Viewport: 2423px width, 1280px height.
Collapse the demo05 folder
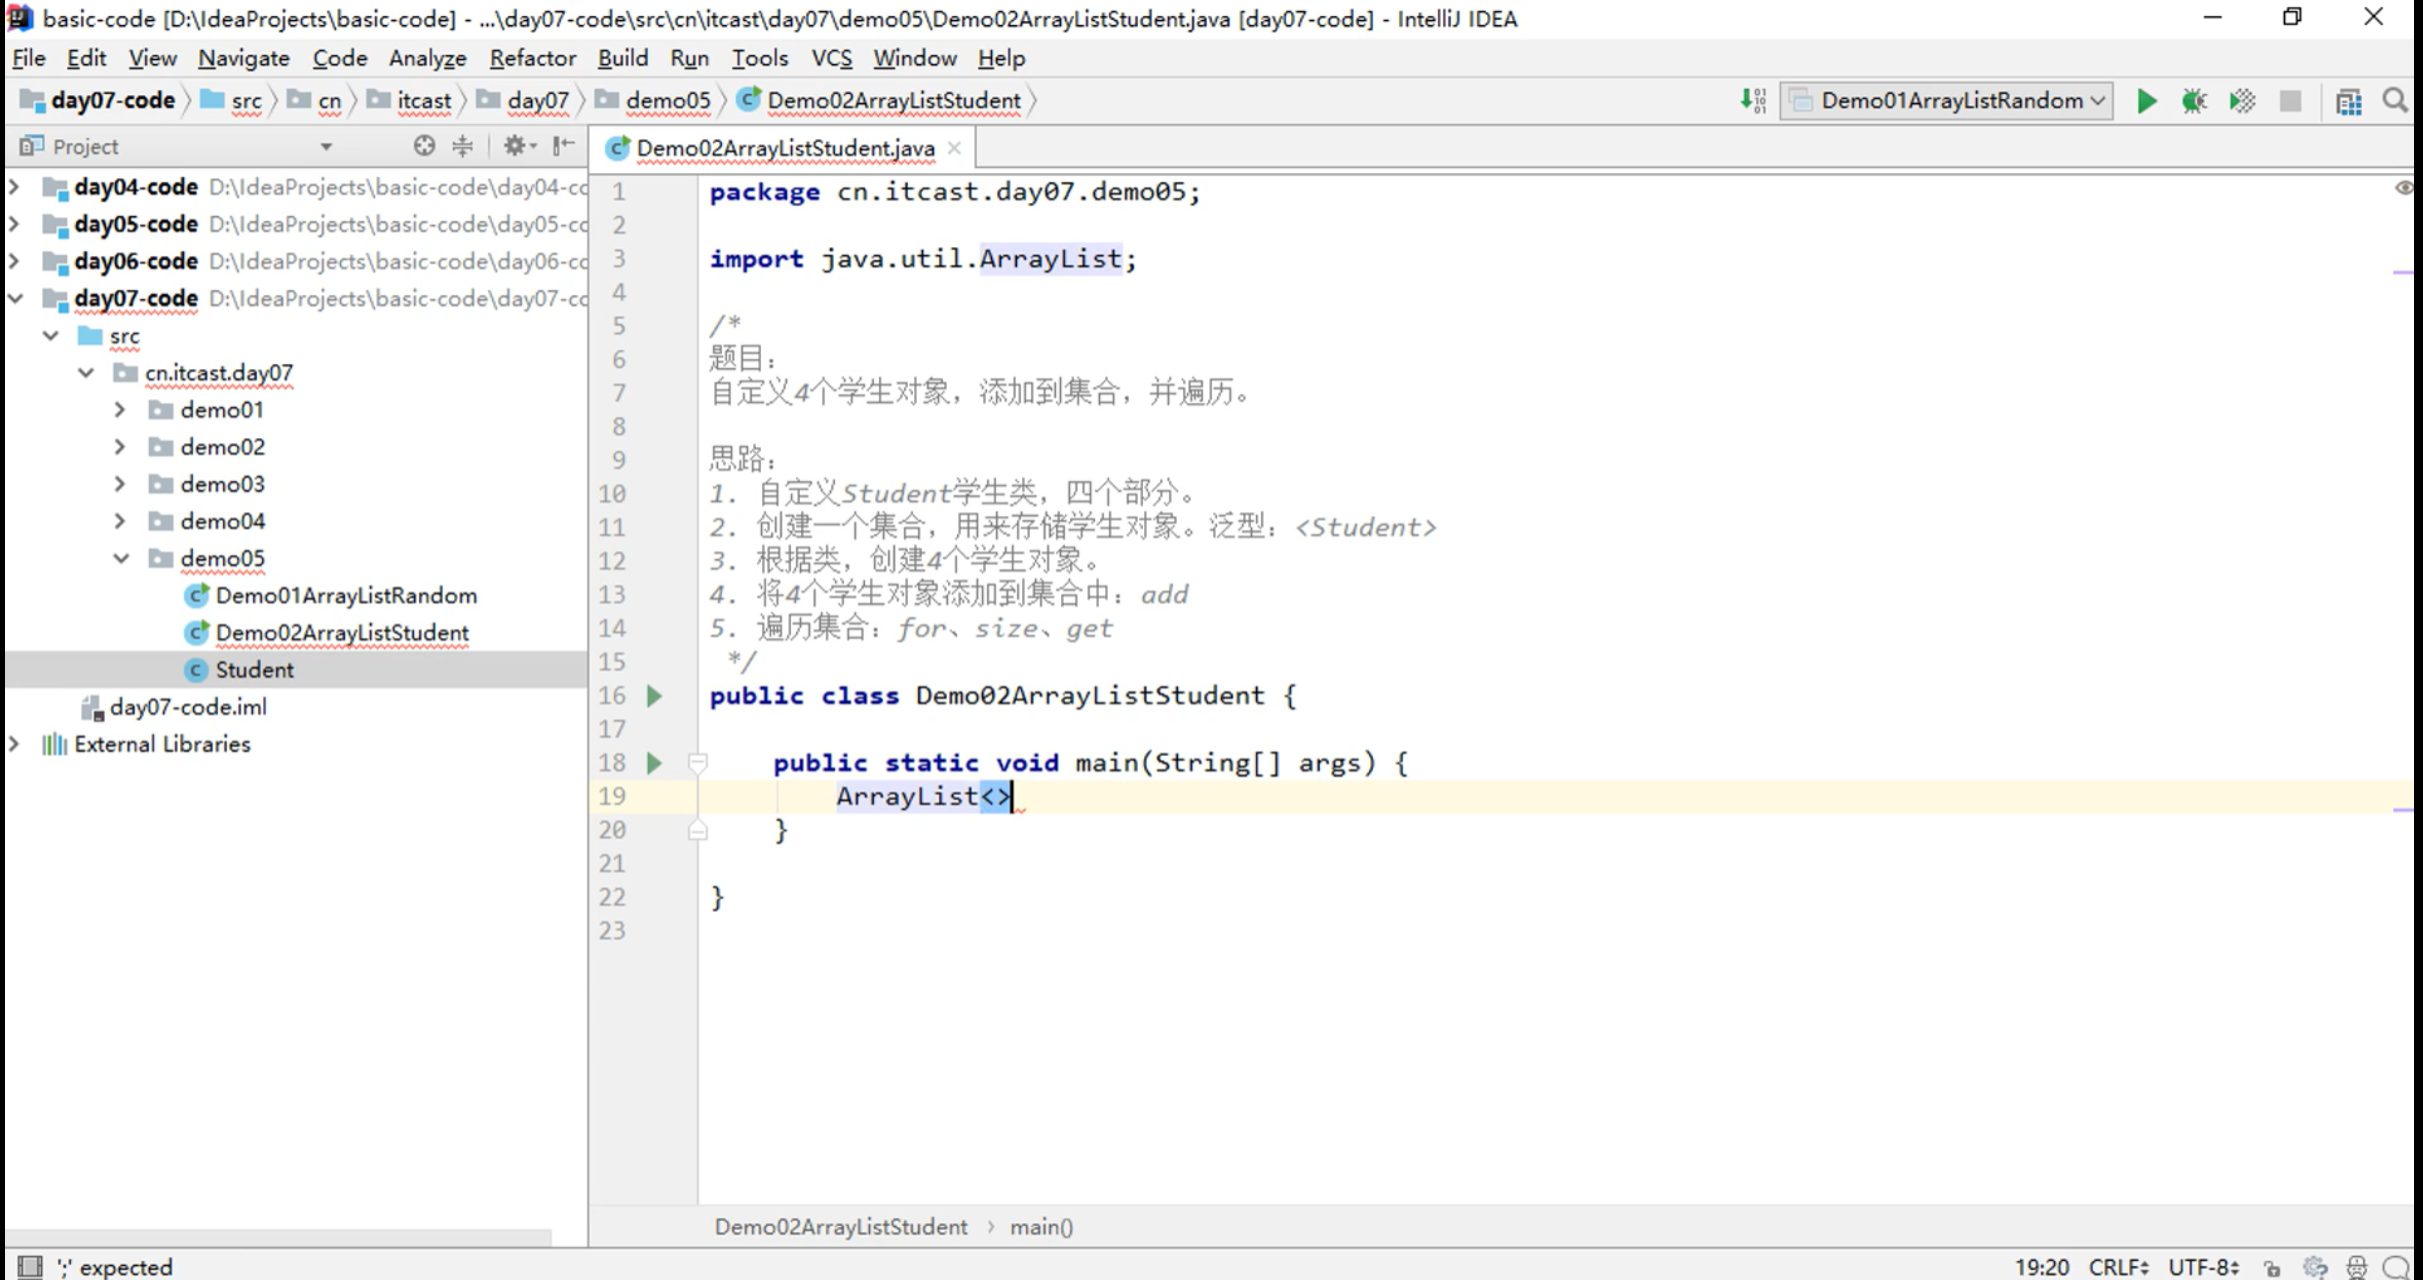121,558
